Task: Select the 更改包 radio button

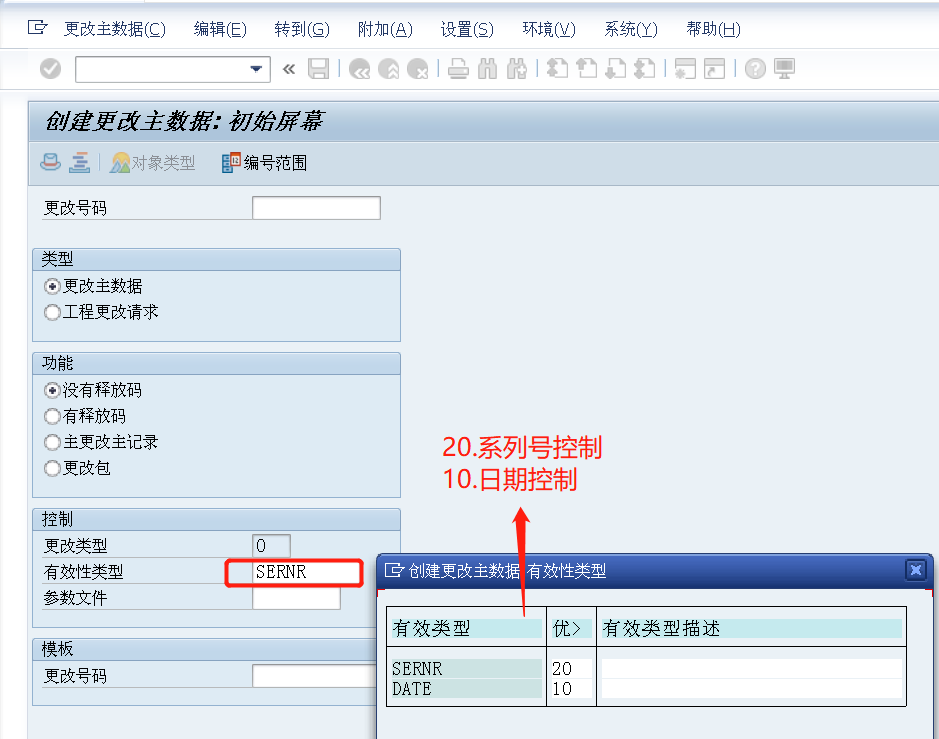Action: click(52, 468)
